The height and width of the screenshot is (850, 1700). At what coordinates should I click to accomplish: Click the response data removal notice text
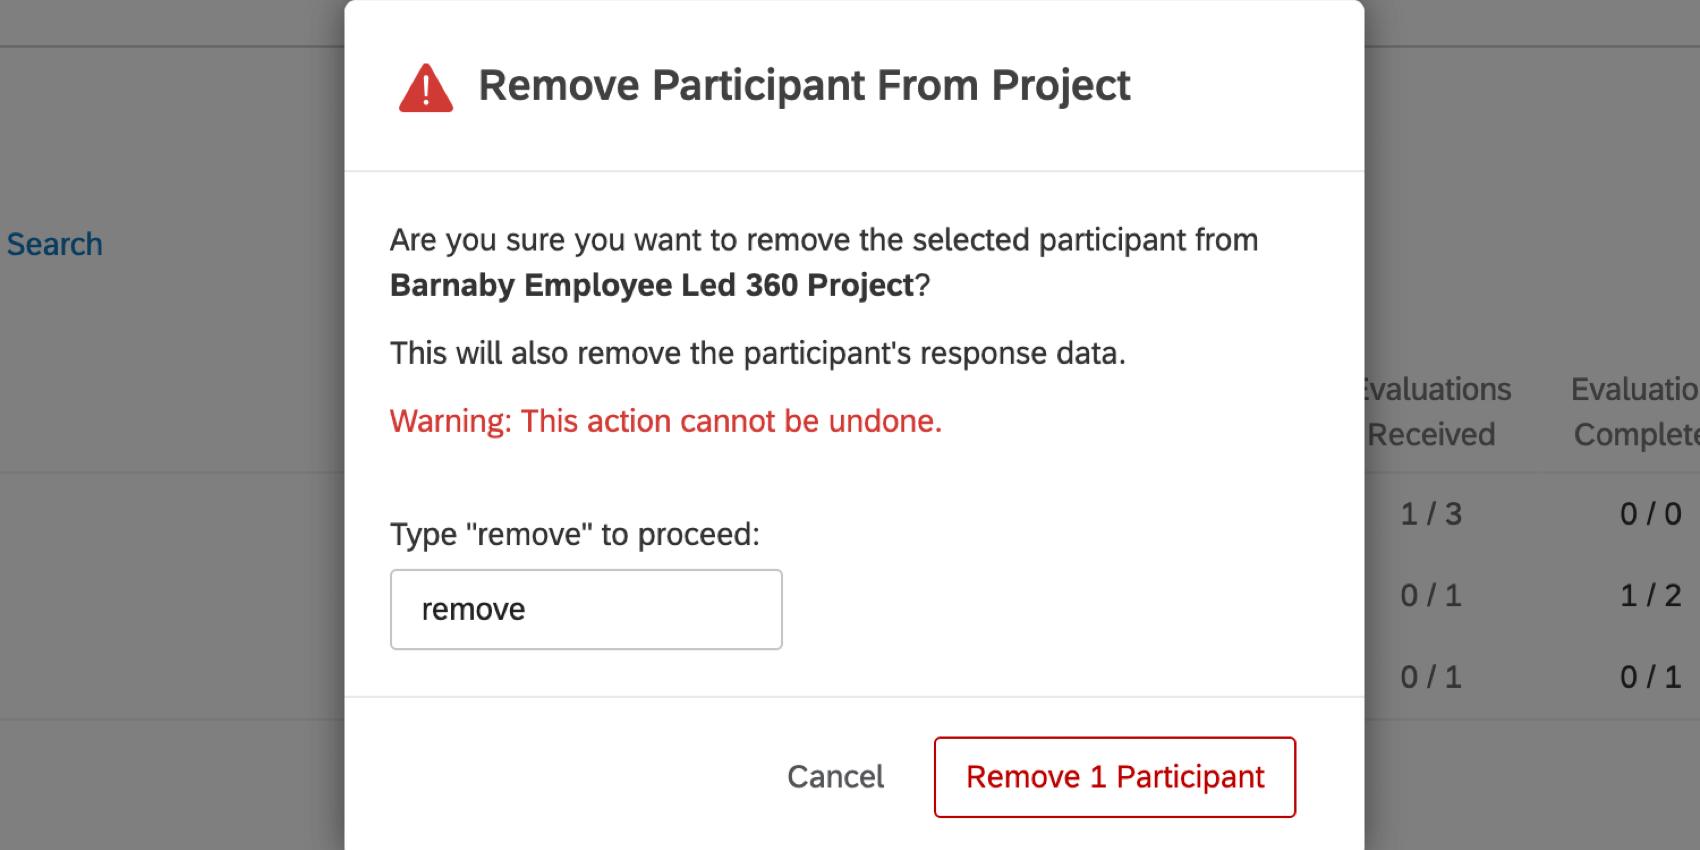[x=757, y=353]
